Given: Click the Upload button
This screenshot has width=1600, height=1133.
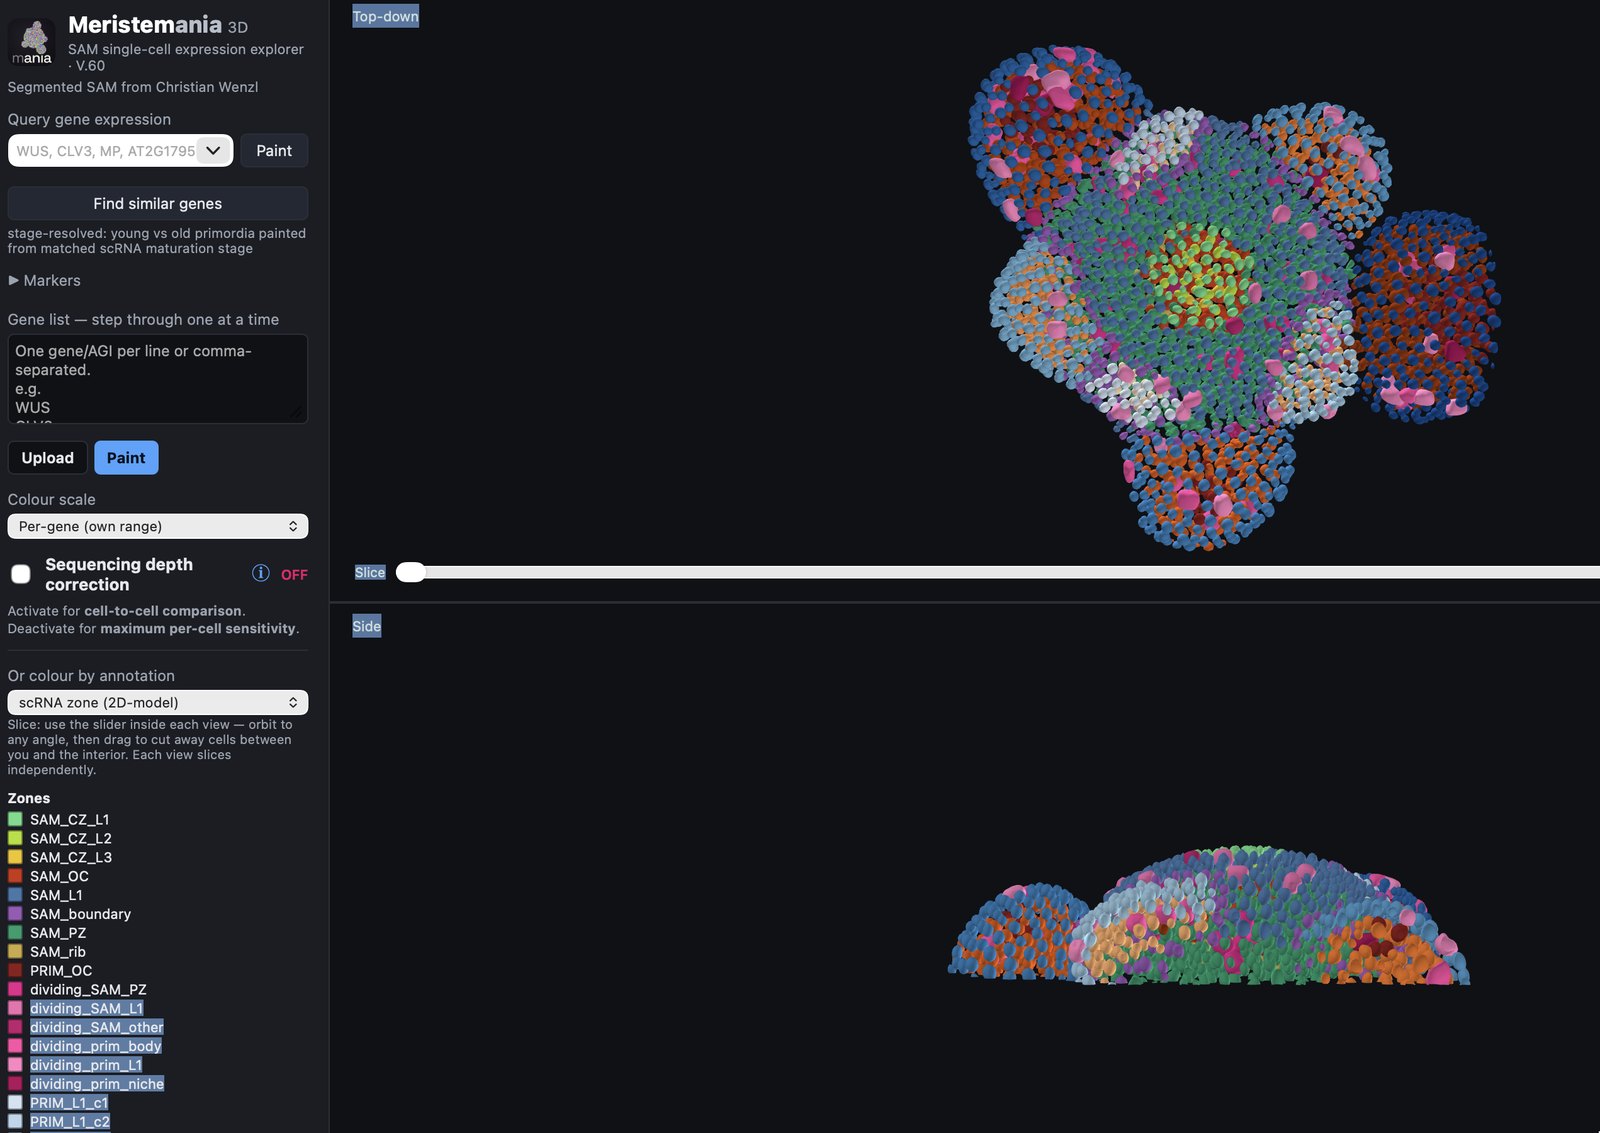Looking at the screenshot, I should click(48, 458).
